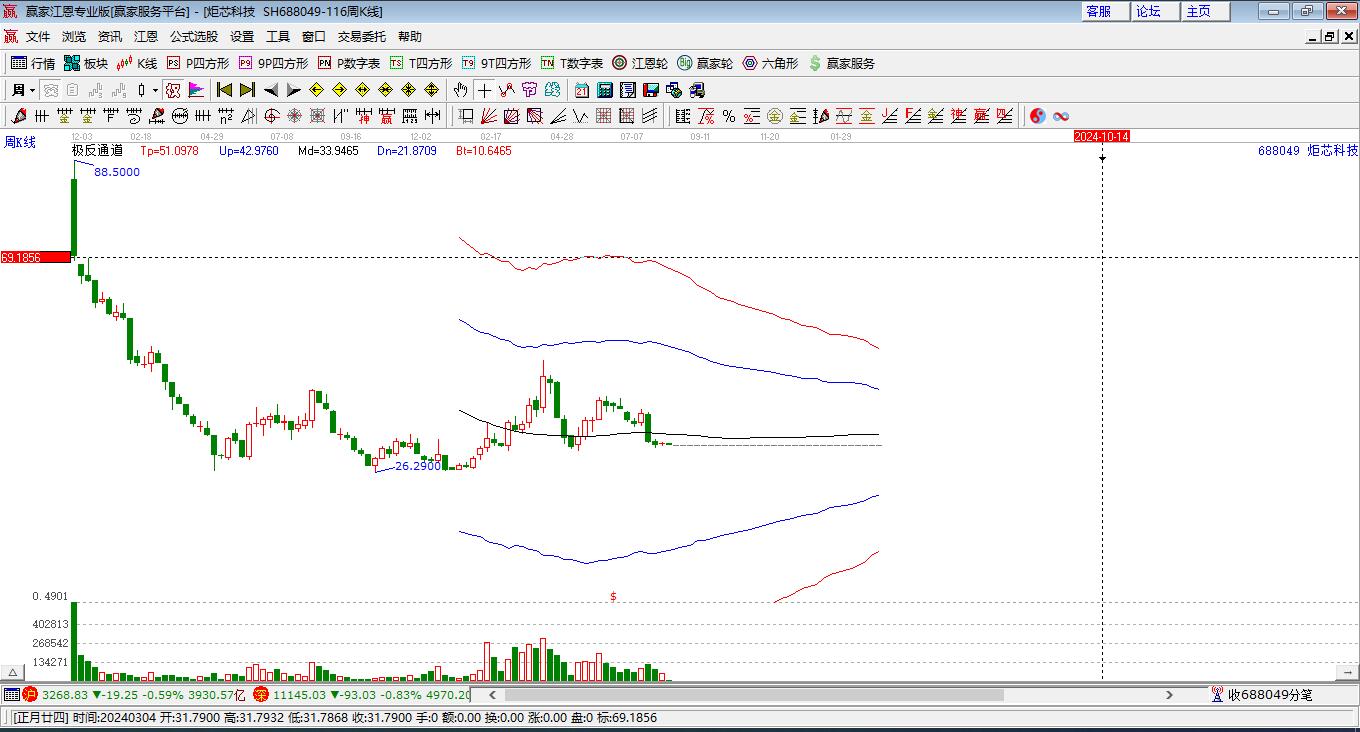
Task: Open the 浏览 menu
Action: 74,36
